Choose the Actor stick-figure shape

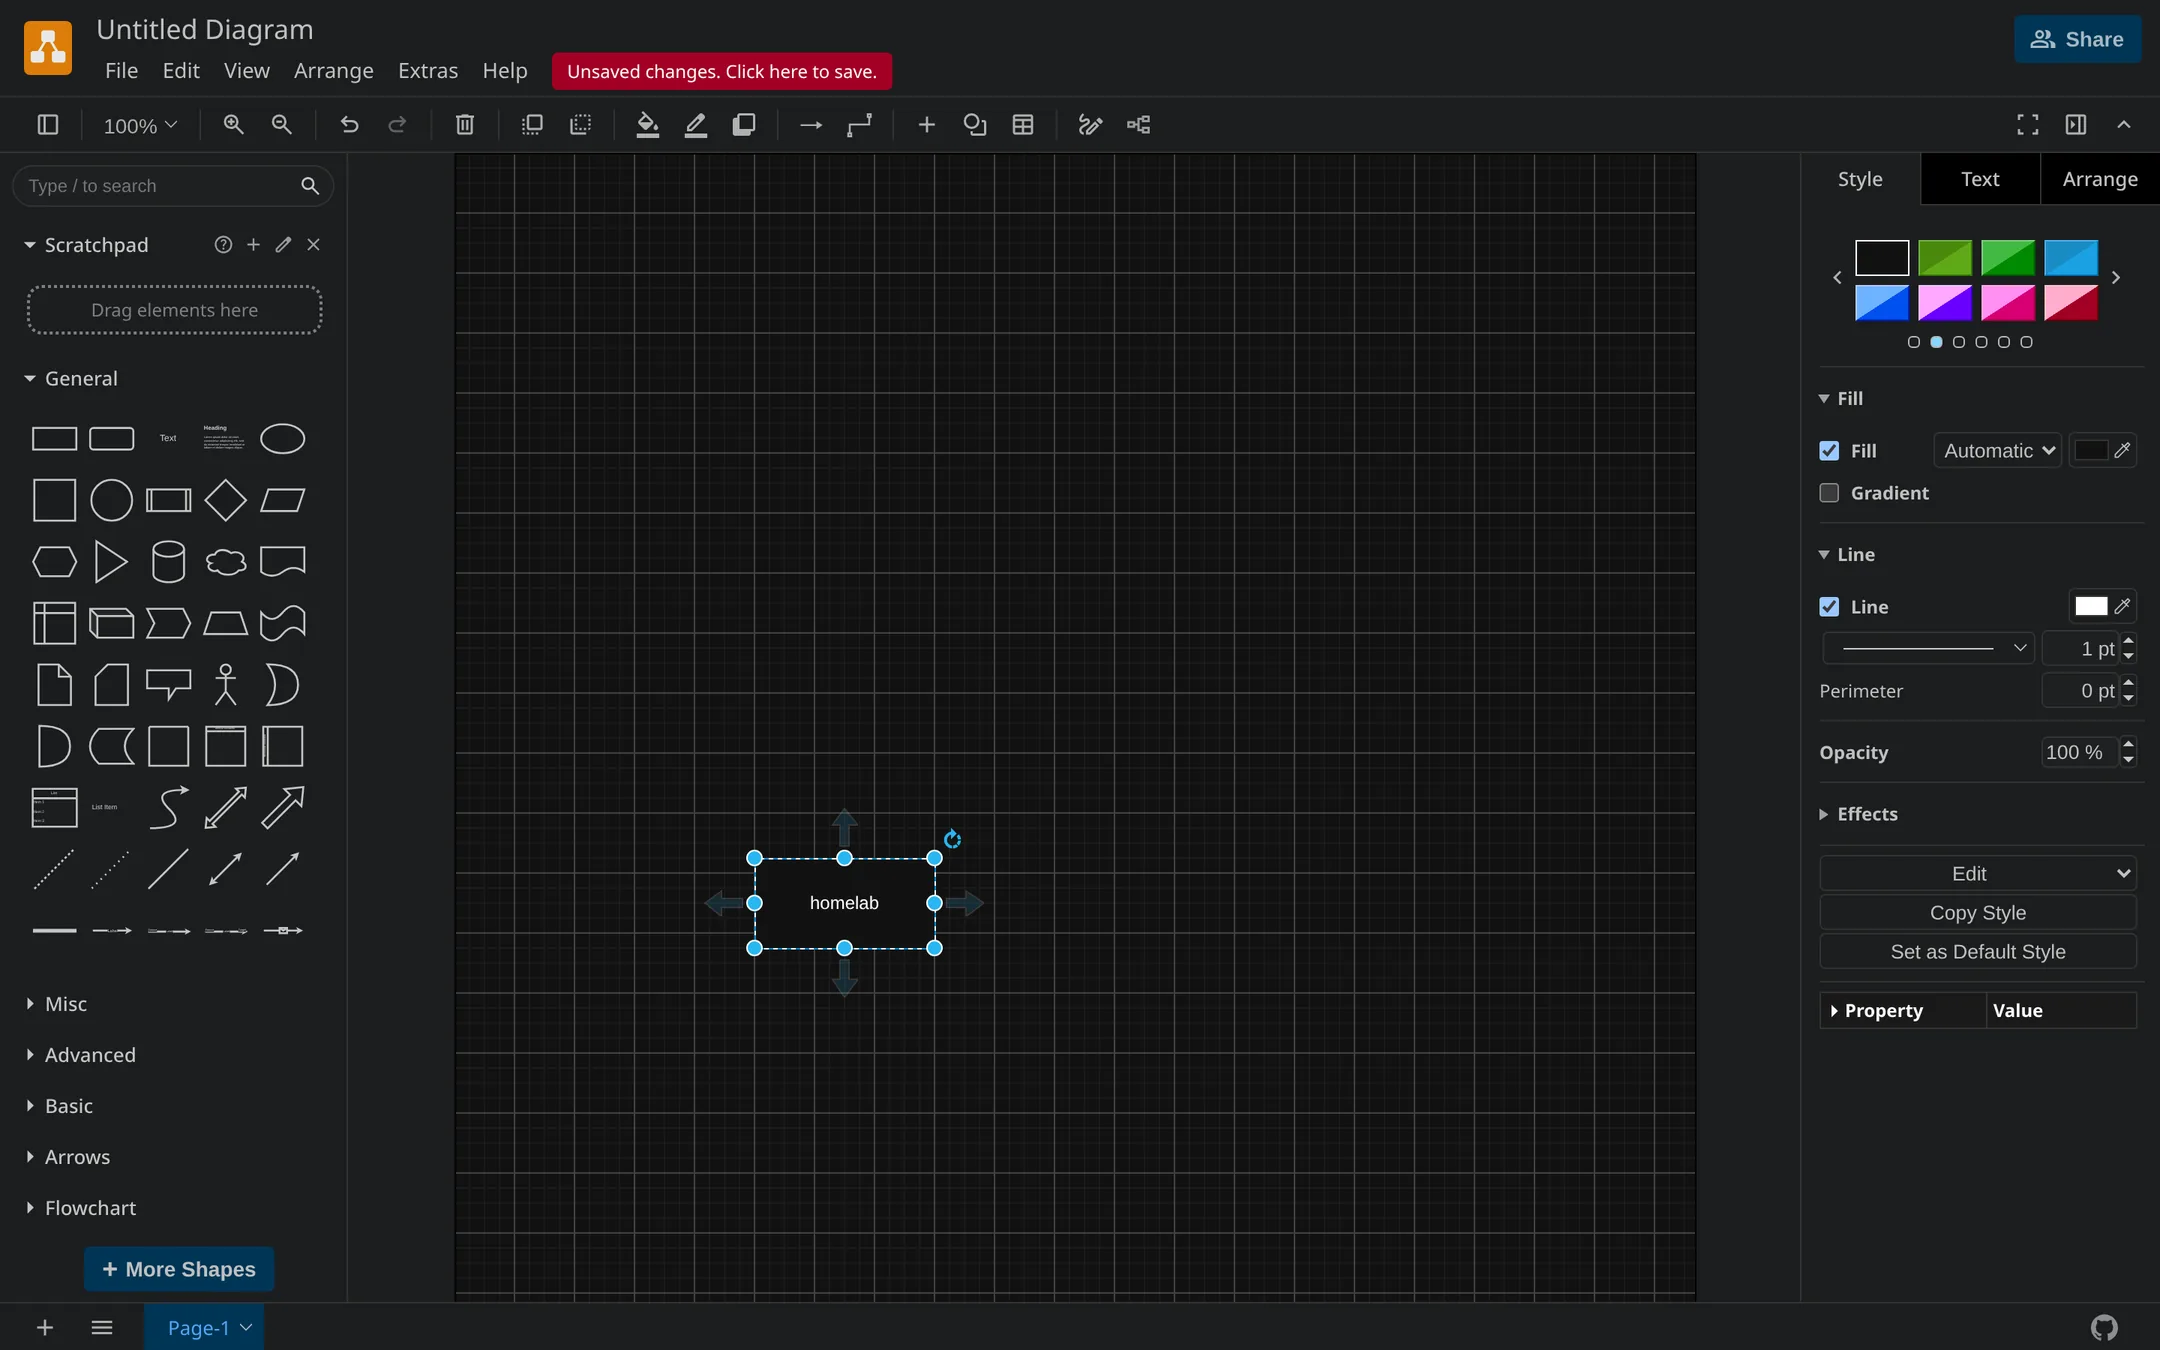(x=226, y=685)
